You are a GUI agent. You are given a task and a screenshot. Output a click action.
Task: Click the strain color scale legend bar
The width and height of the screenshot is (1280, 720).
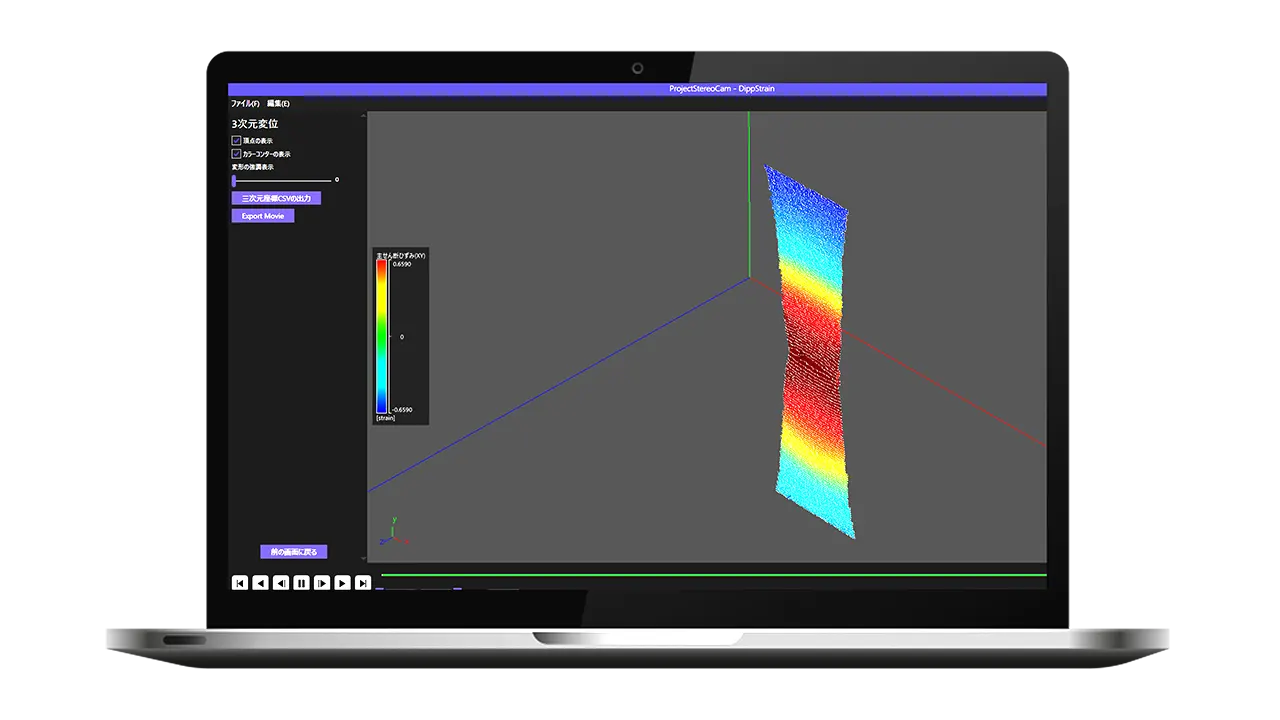[x=382, y=337]
